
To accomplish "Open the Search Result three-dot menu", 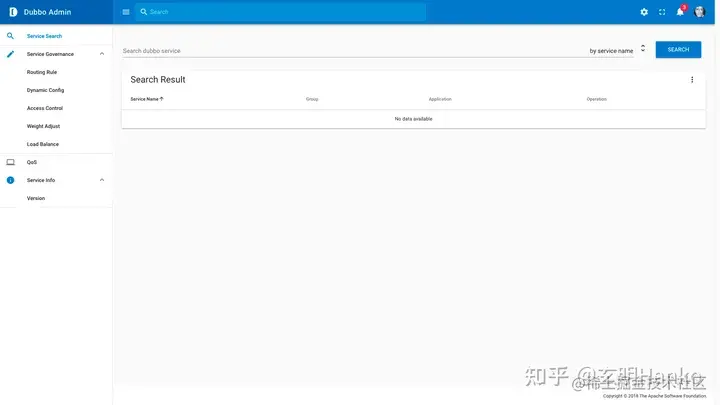I will [x=692, y=80].
